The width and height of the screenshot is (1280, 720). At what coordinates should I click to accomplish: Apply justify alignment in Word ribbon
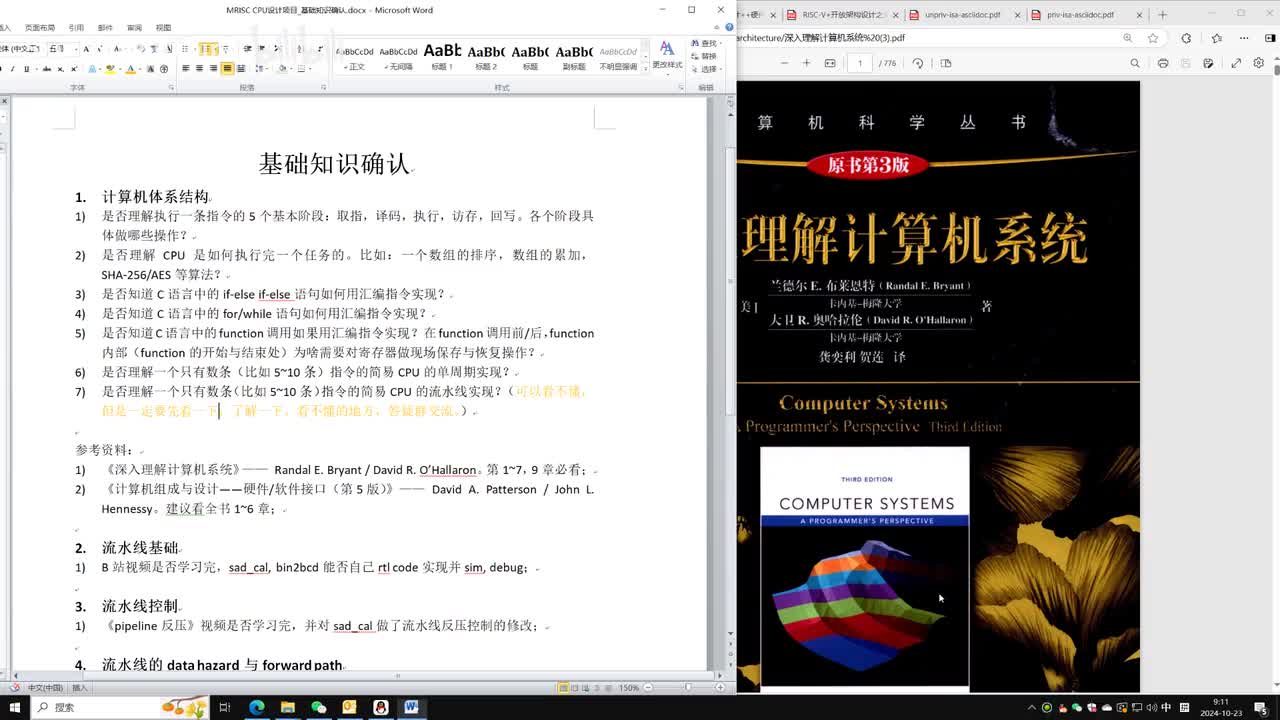(x=228, y=68)
